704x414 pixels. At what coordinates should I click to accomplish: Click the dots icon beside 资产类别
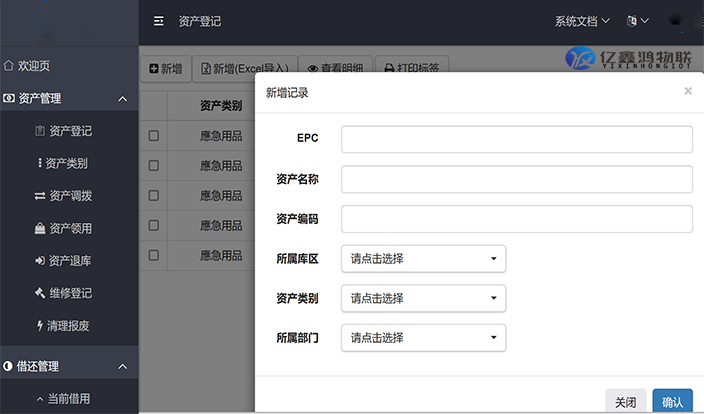(x=40, y=163)
